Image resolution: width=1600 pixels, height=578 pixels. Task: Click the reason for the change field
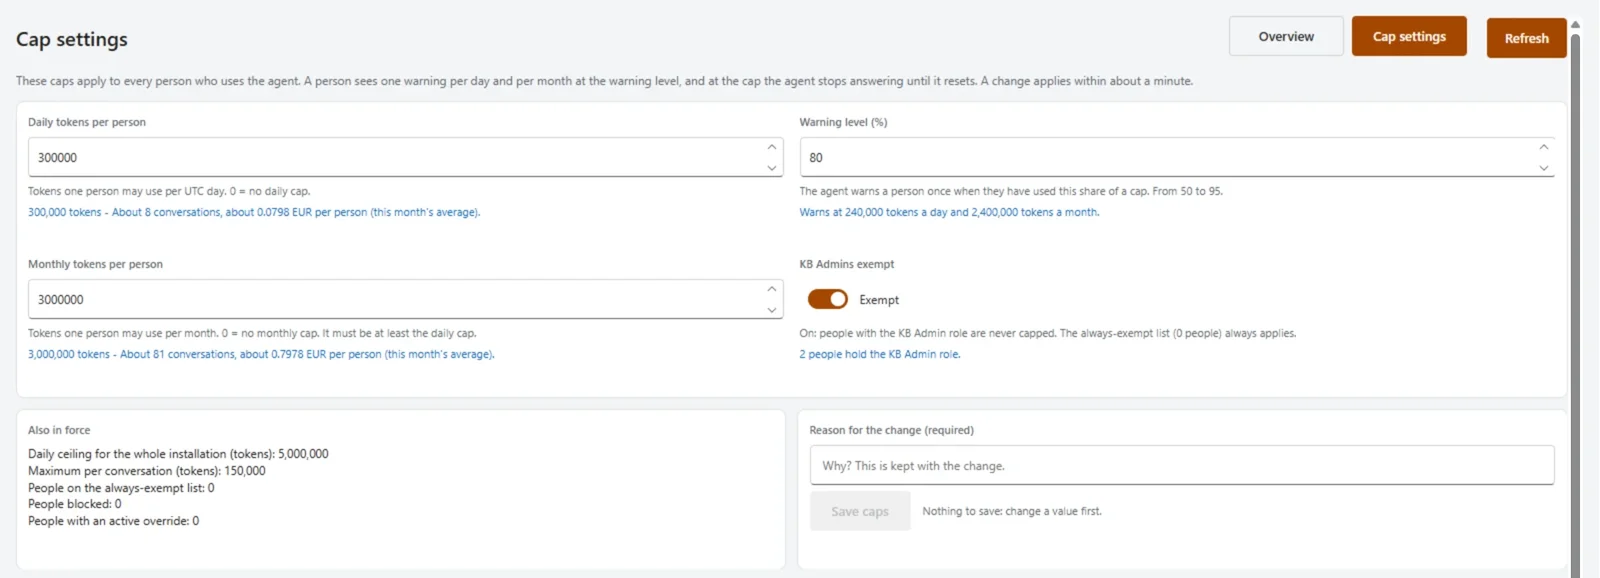coord(1182,465)
